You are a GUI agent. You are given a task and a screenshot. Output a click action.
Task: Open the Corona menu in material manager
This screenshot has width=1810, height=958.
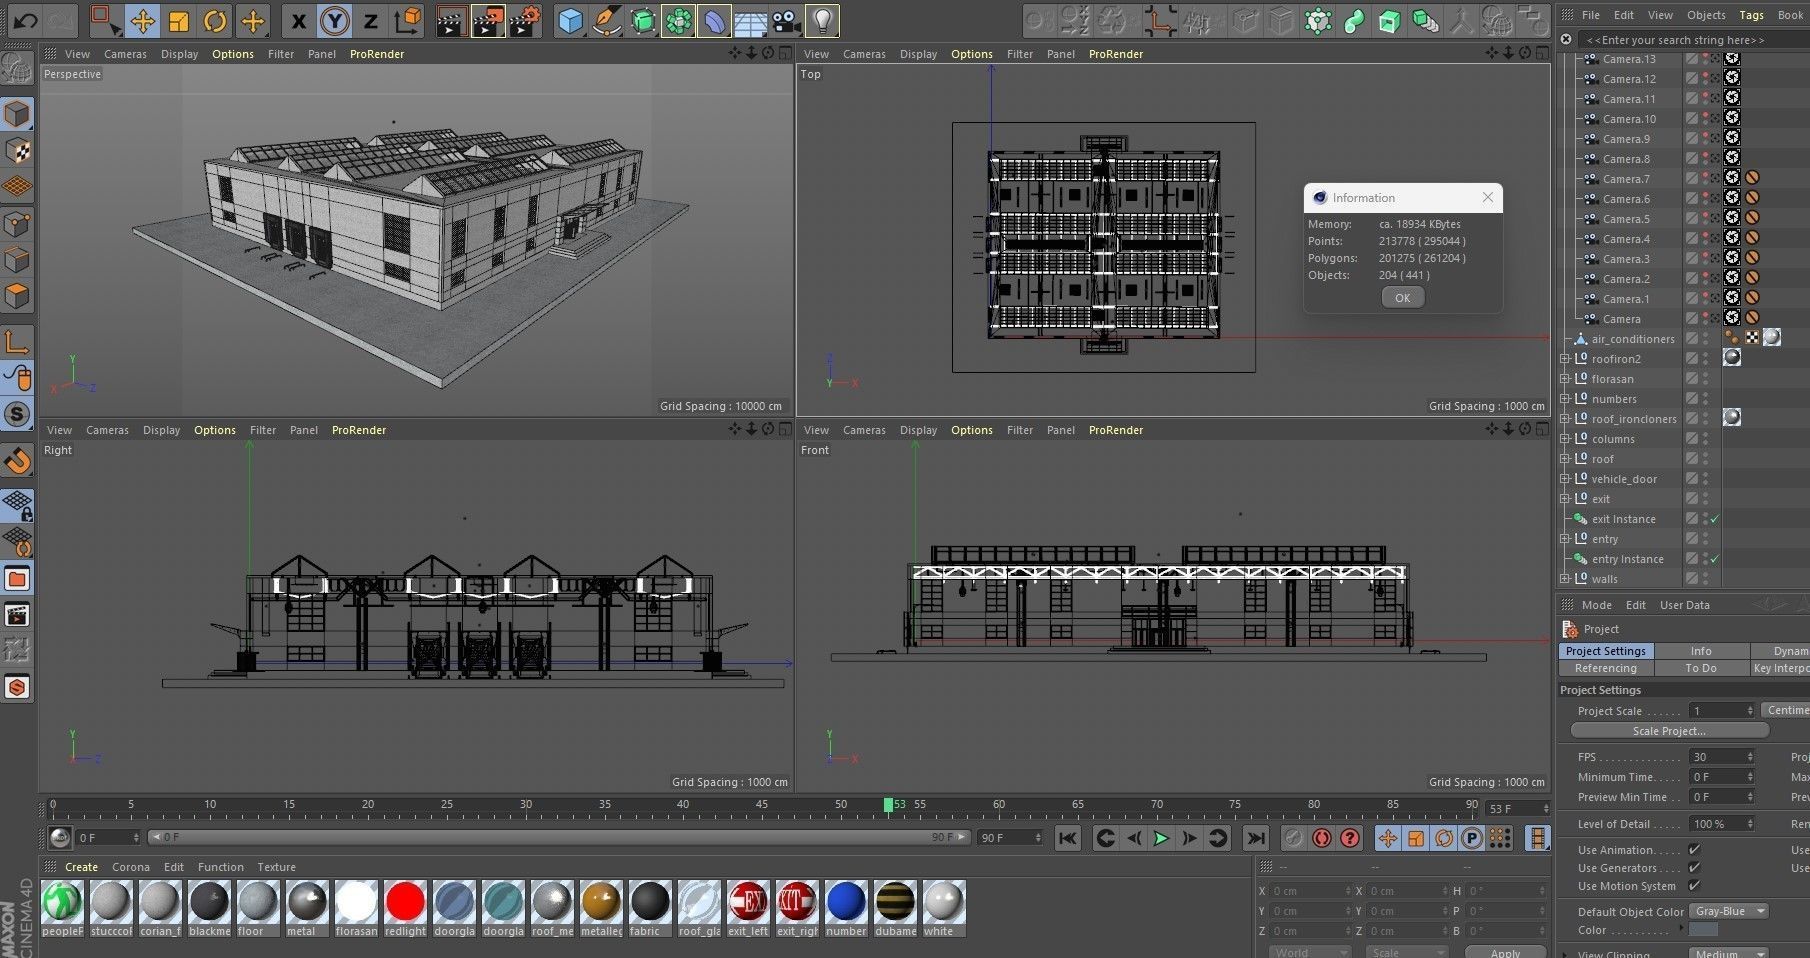coord(130,867)
